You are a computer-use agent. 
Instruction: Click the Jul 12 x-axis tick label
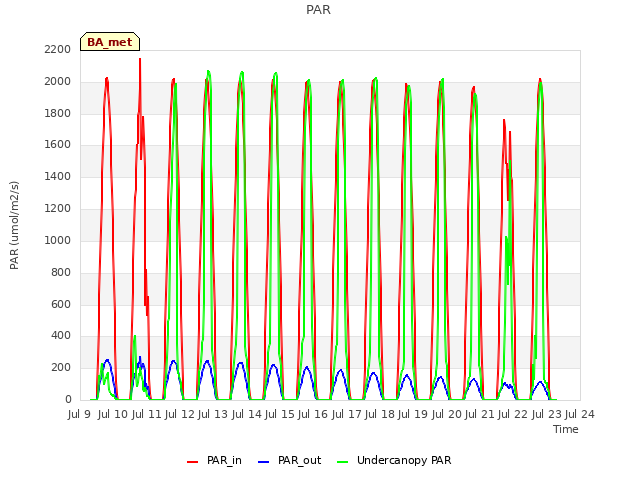[x=179, y=414]
